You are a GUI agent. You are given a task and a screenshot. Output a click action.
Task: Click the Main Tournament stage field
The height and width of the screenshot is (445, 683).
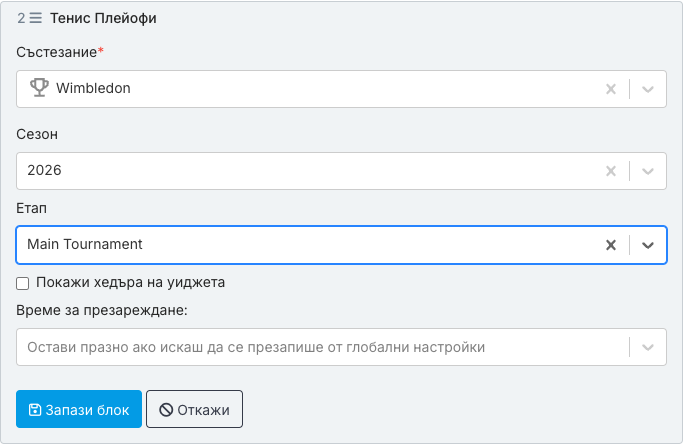point(342,245)
